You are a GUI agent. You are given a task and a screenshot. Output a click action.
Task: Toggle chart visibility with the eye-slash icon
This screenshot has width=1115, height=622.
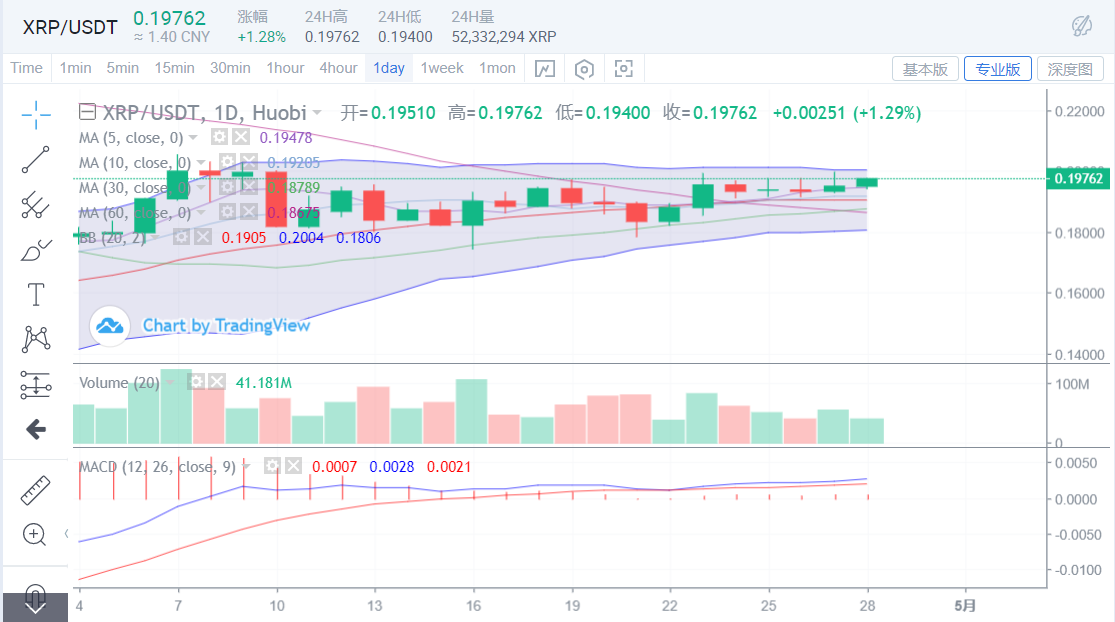1084,24
